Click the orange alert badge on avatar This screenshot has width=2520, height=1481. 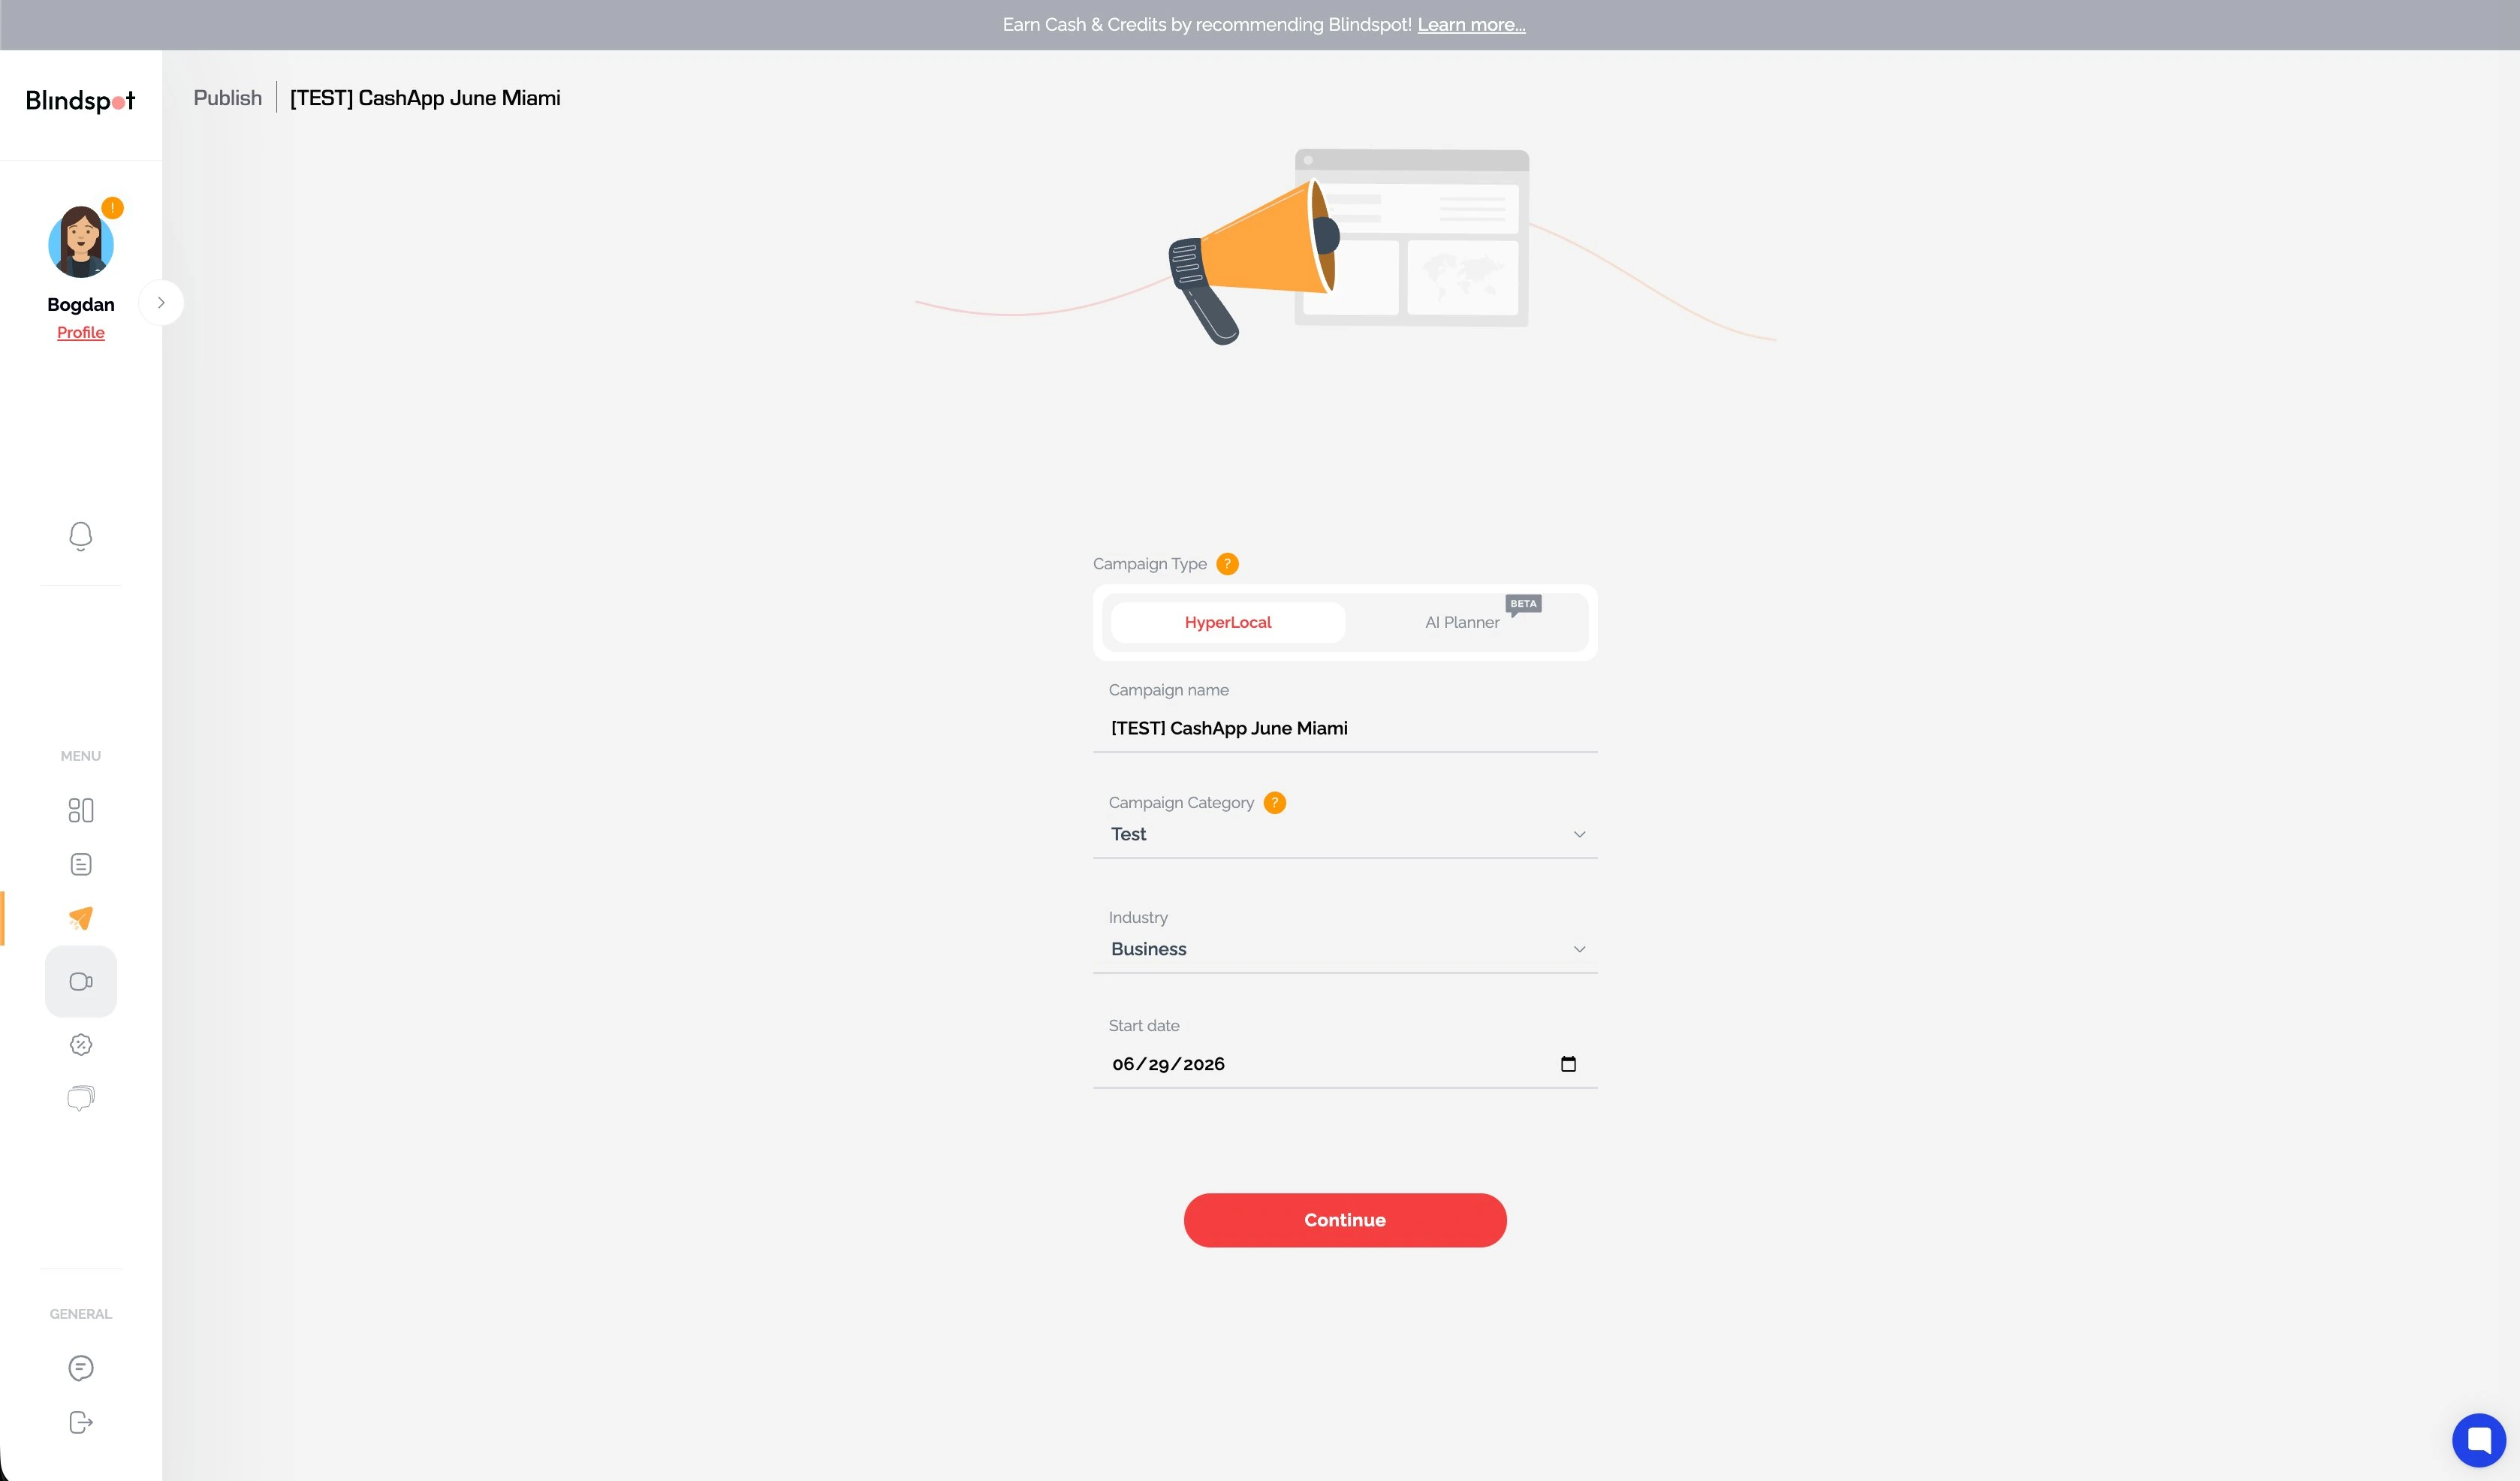tap(113, 208)
